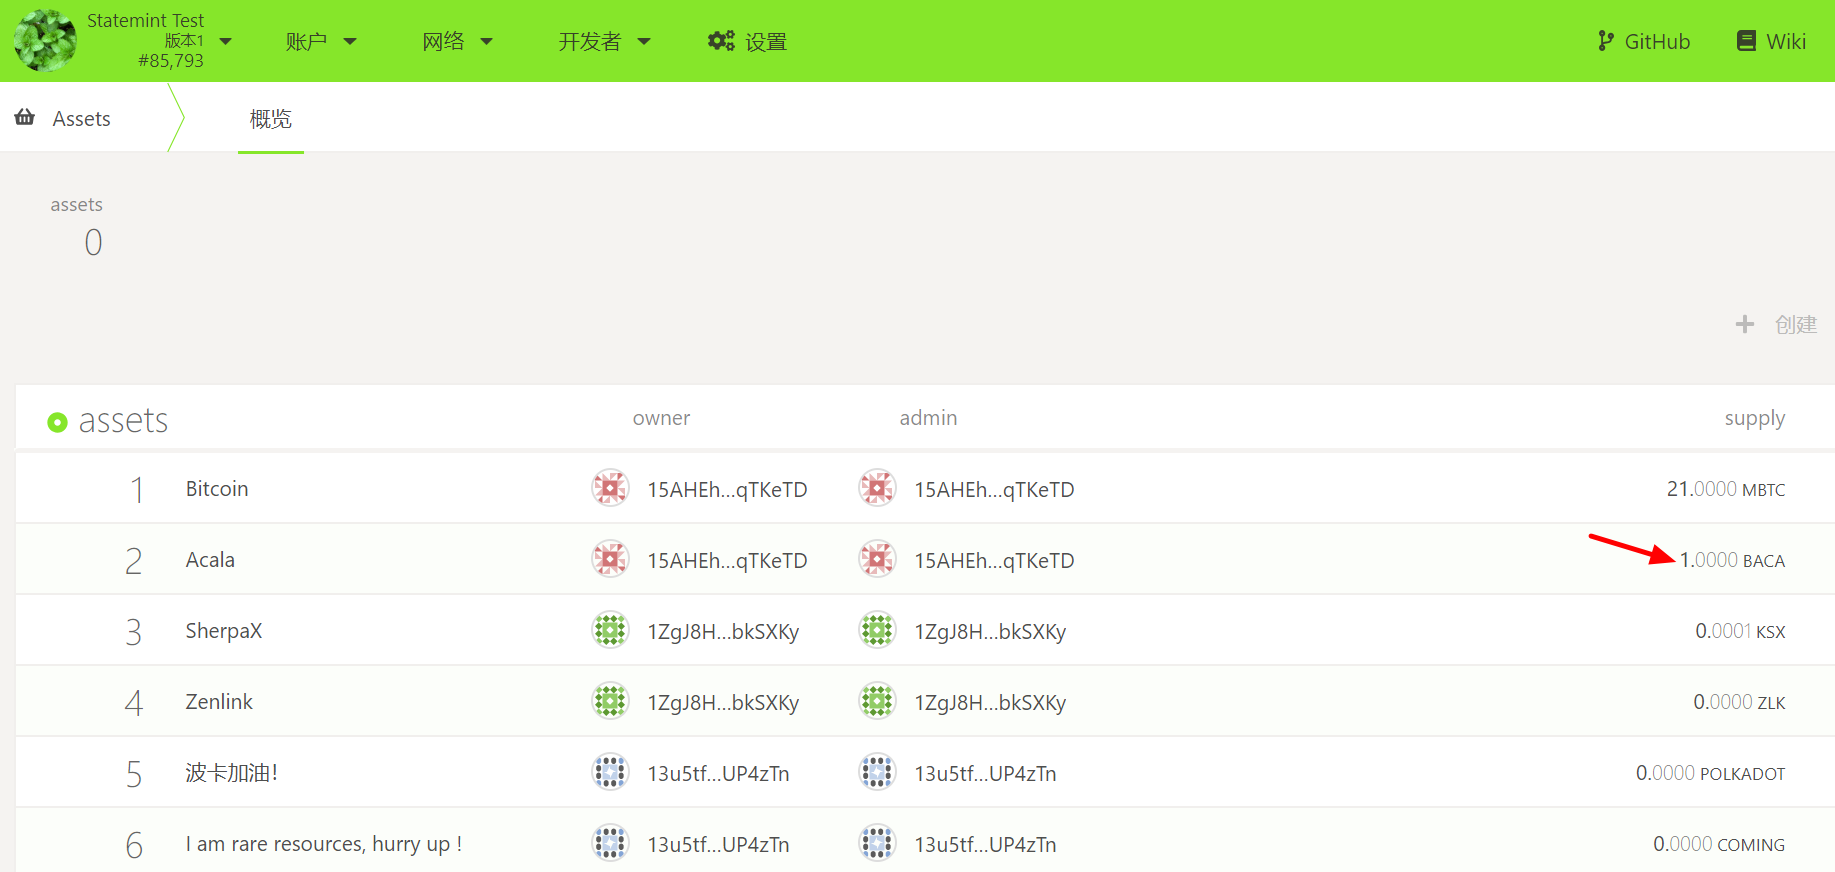Select the 波卡加油! asset name
Viewport: 1835px width, 872px height.
[232, 773]
